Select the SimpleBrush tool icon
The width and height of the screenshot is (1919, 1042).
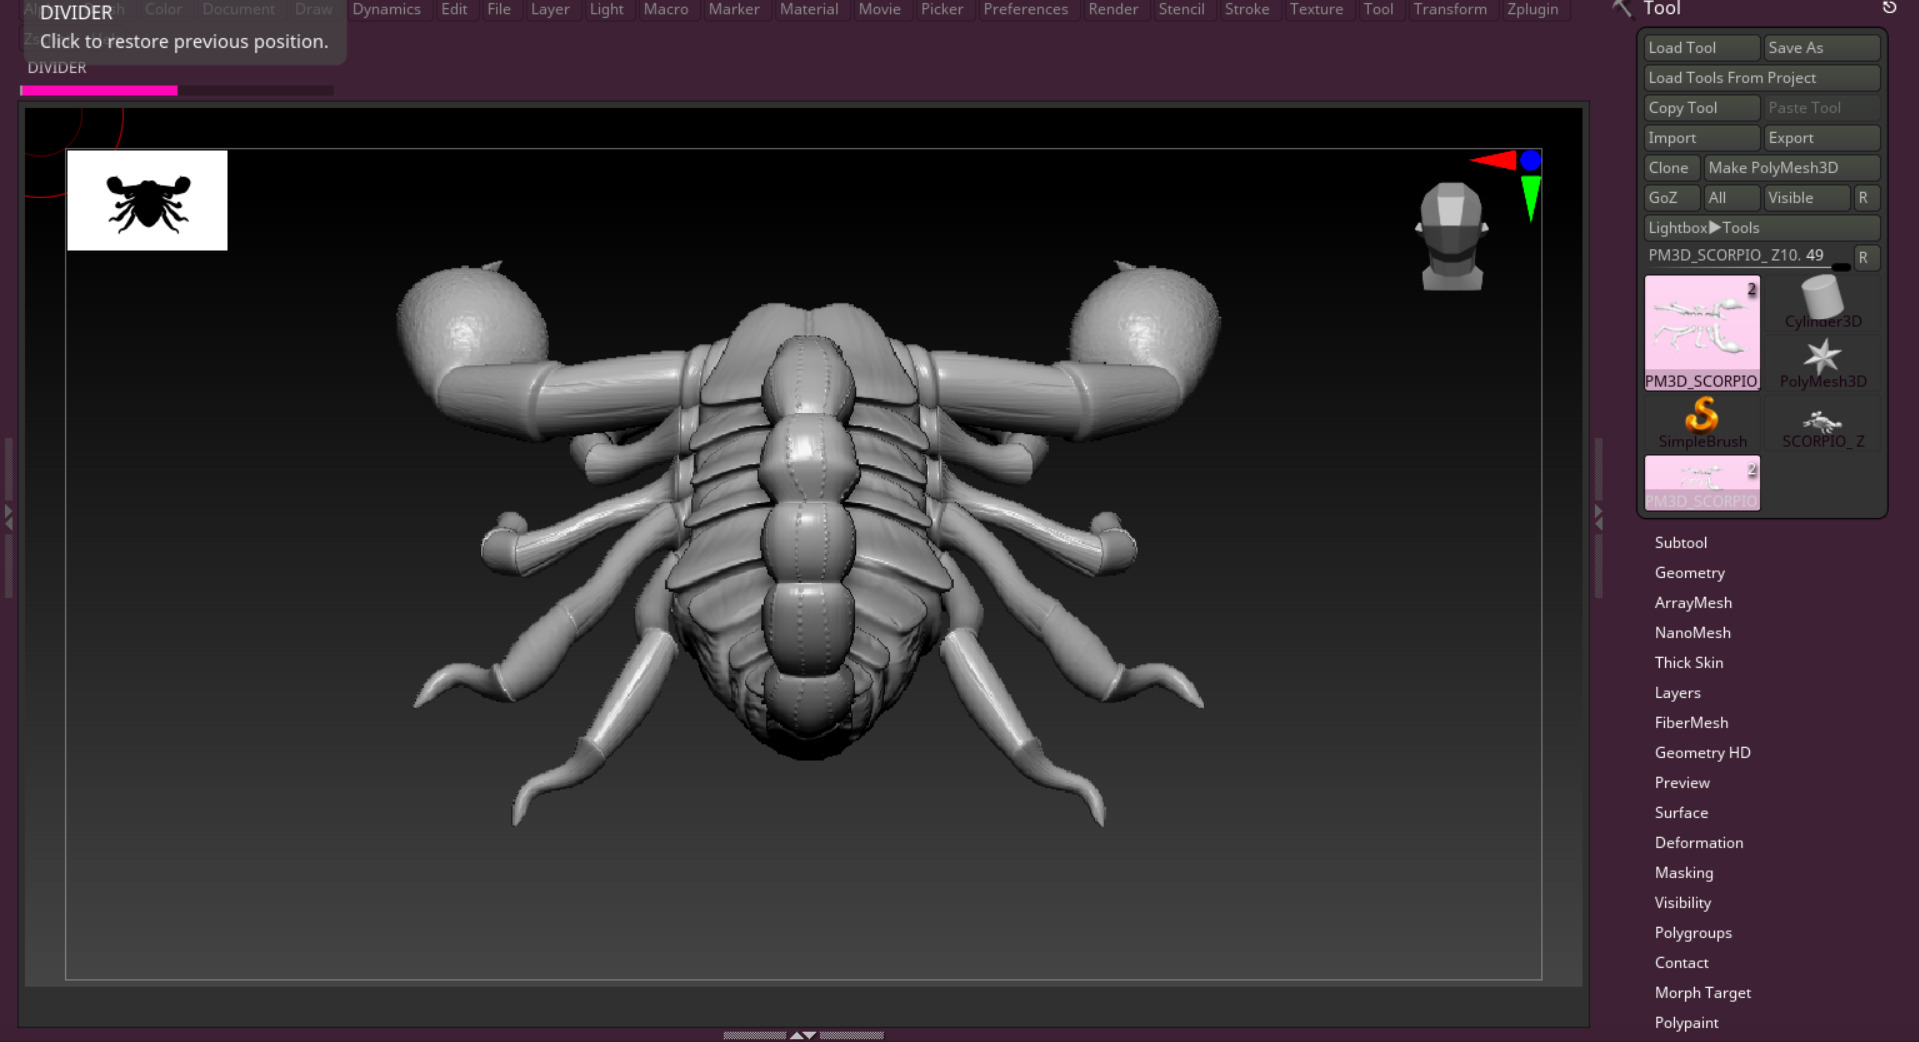[x=1702, y=423]
